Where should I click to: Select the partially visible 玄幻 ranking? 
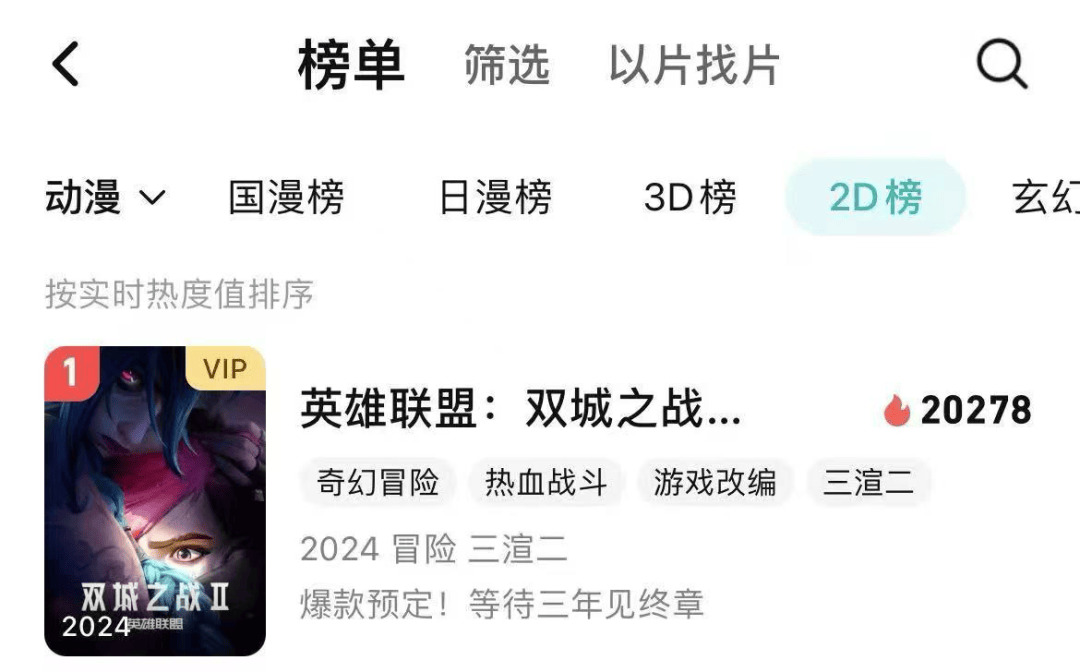[x=1046, y=198]
